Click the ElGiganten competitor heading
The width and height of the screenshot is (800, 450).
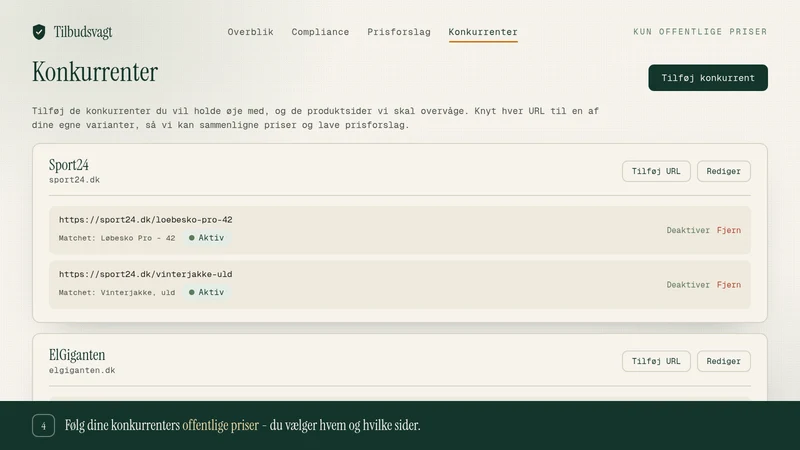point(77,355)
